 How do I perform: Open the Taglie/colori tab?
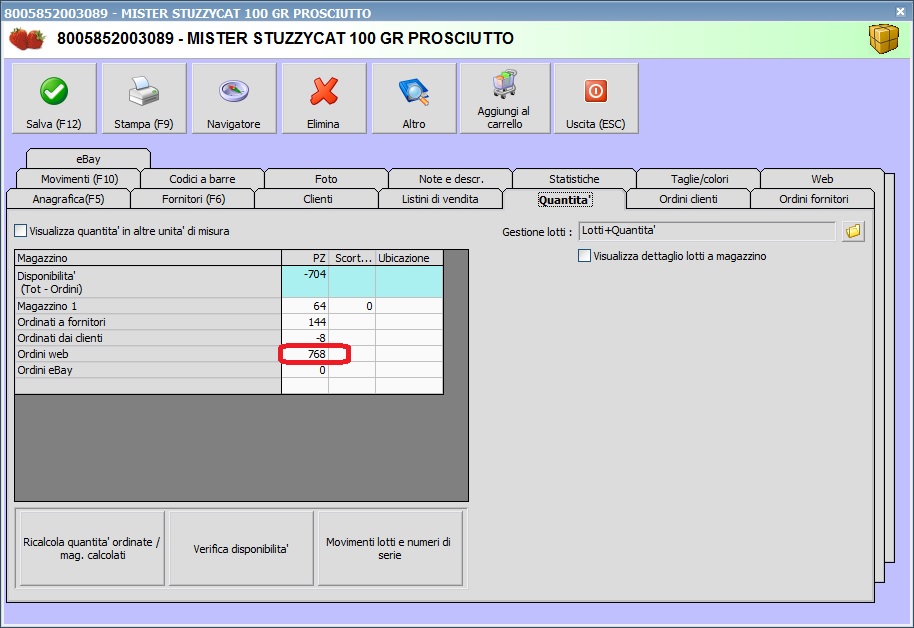(x=699, y=179)
